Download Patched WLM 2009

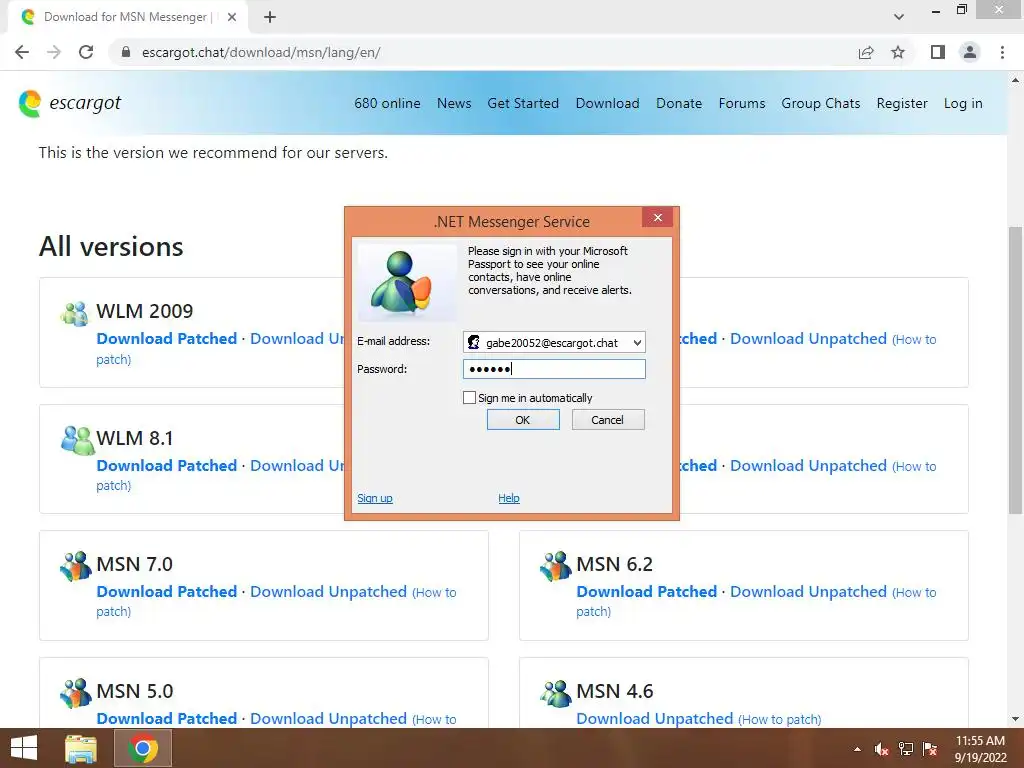(167, 339)
